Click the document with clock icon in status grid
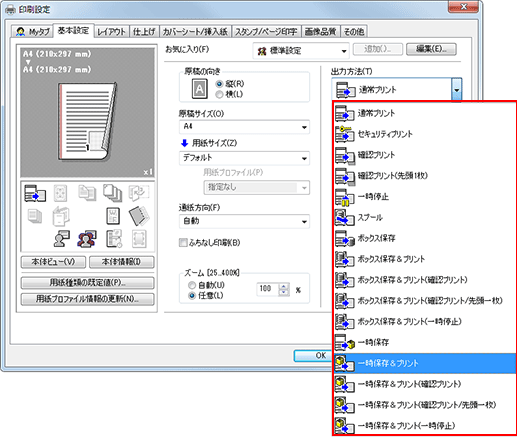The image size is (517, 437). (114, 239)
